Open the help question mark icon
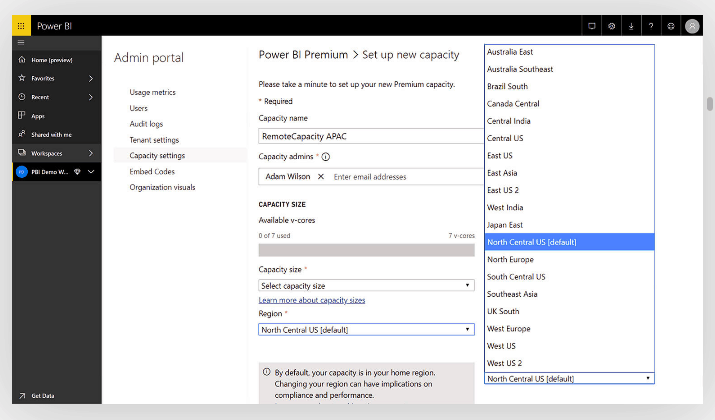The width and height of the screenshot is (715, 420). [x=651, y=26]
